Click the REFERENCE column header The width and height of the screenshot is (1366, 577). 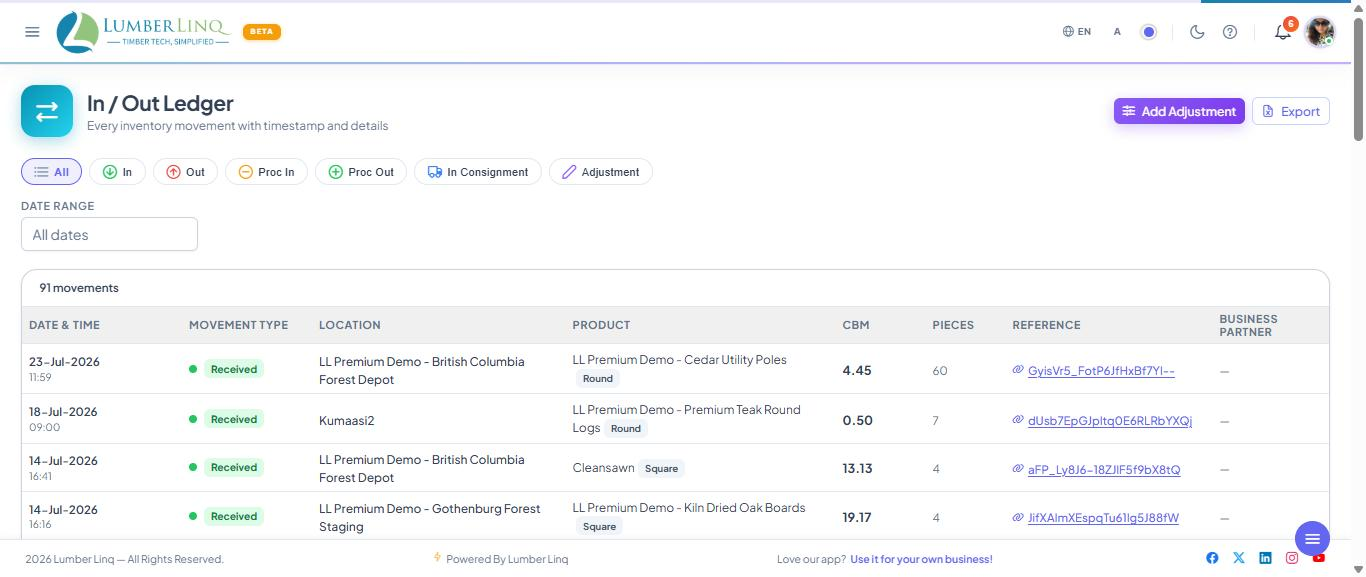(x=1046, y=325)
